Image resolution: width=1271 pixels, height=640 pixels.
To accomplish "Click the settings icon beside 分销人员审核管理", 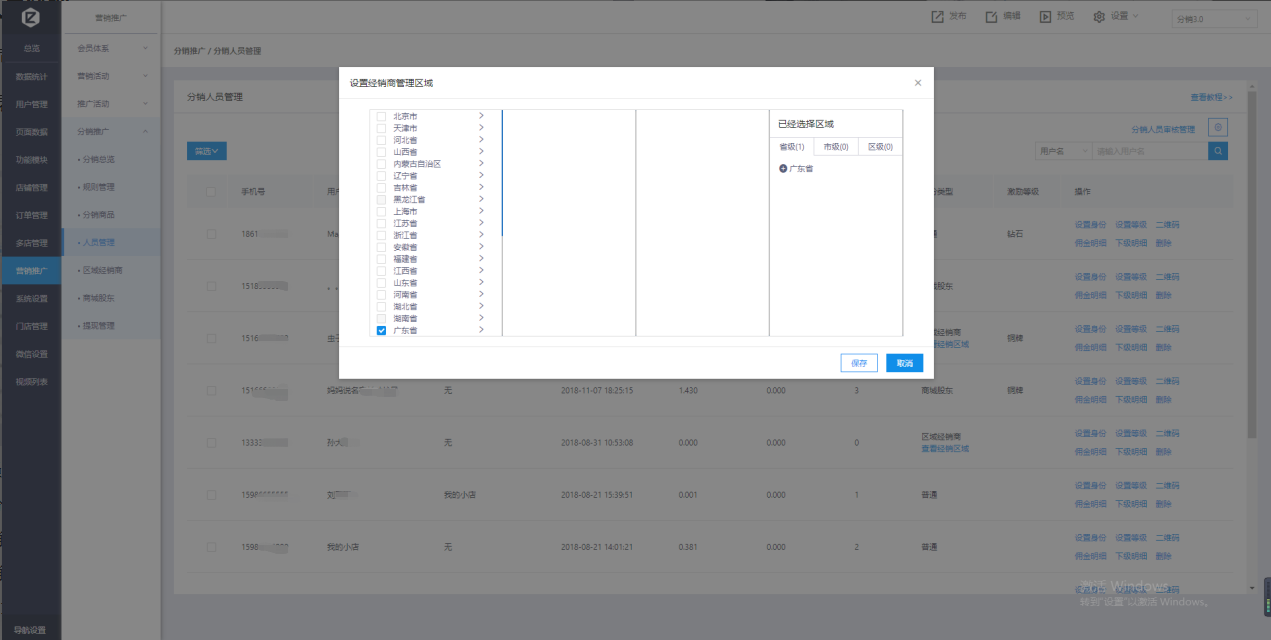I will (x=1217, y=128).
